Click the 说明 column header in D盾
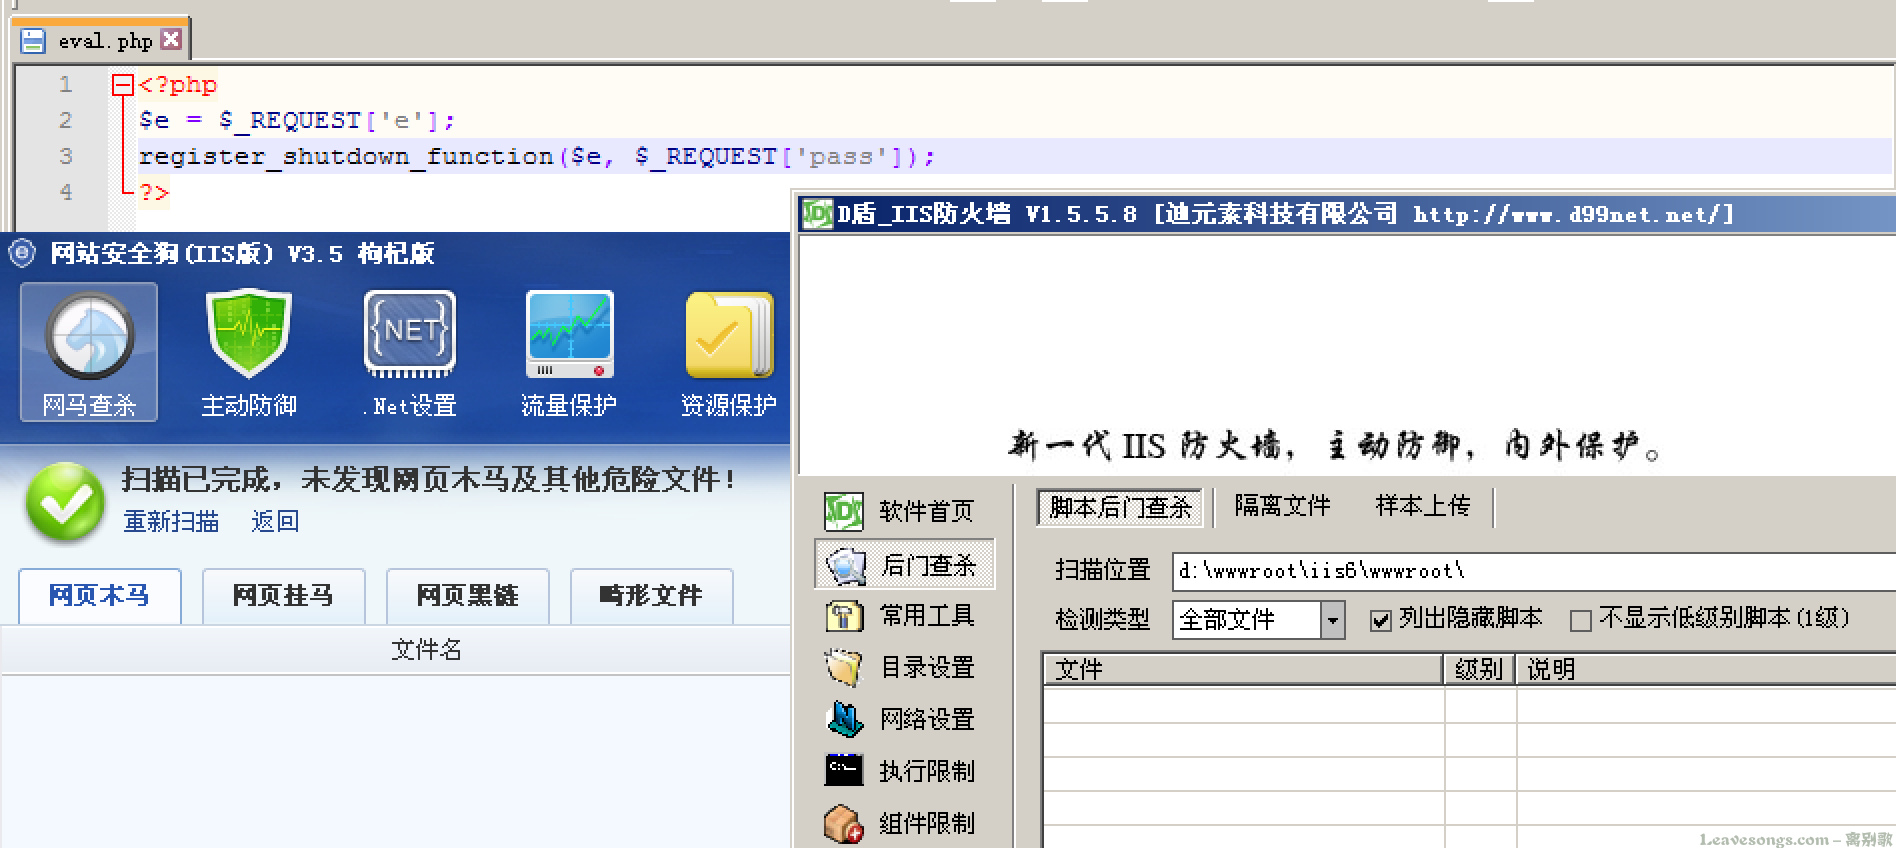The width and height of the screenshot is (1896, 848). tap(1706, 669)
